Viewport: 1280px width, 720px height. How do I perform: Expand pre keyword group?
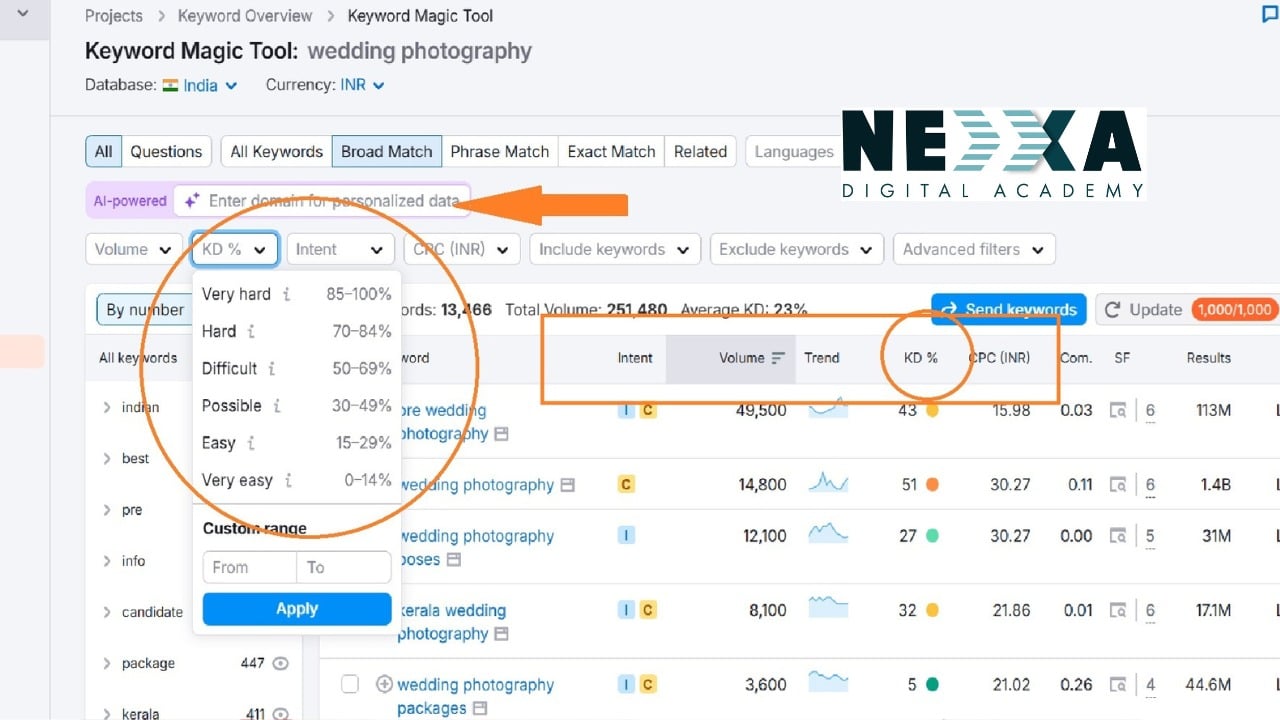[107, 510]
